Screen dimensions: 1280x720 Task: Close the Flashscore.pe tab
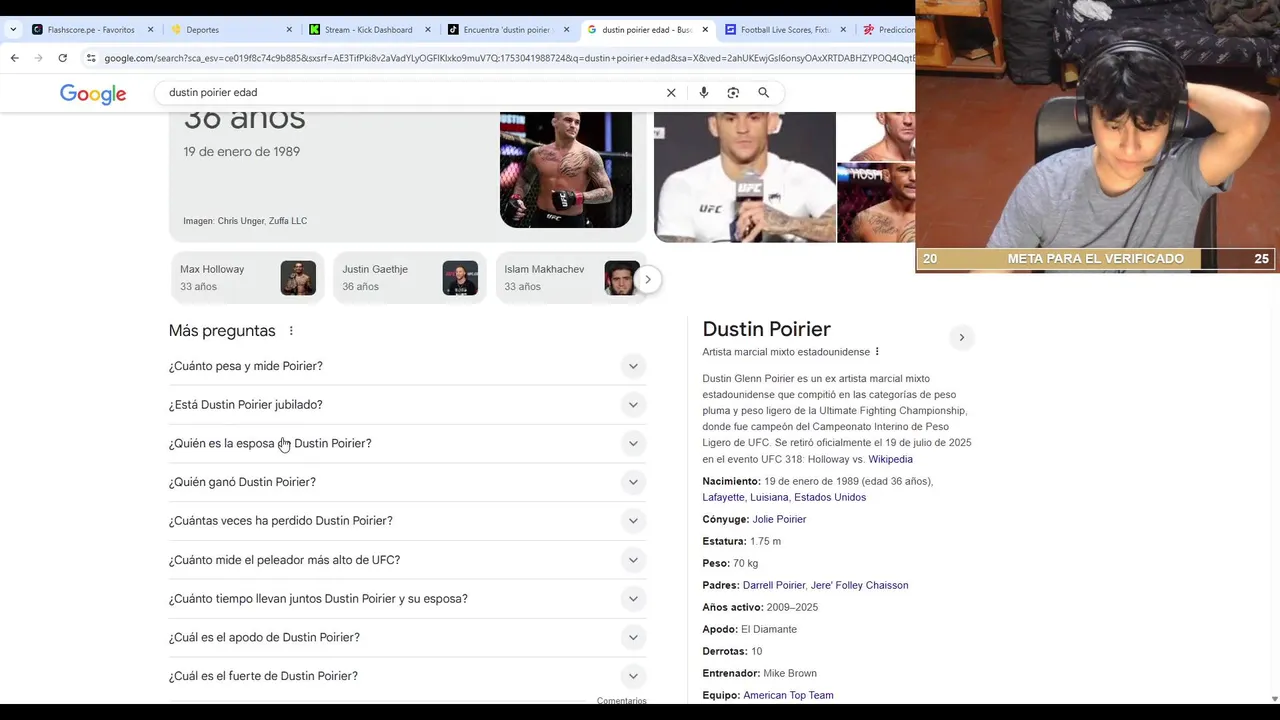[151, 30]
